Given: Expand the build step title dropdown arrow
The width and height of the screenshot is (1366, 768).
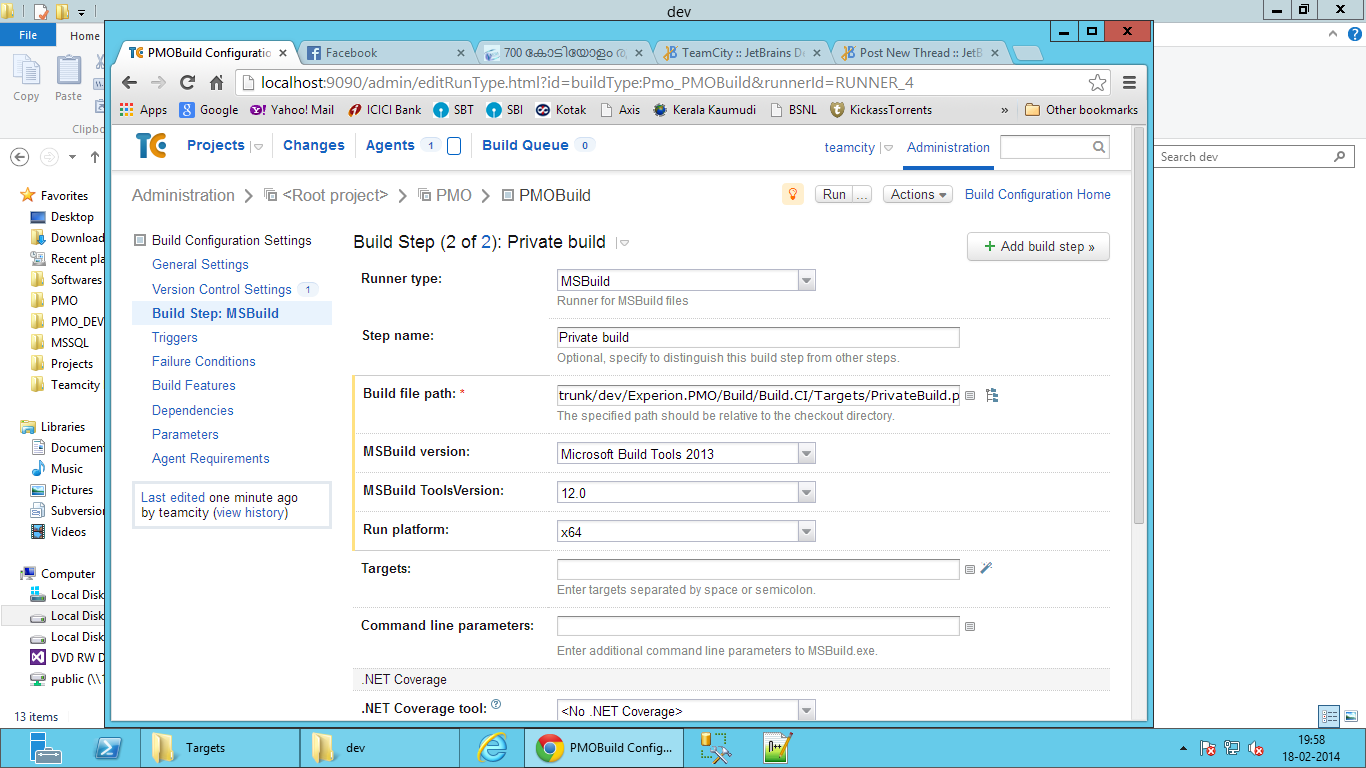Looking at the screenshot, I should coord(623,243).
